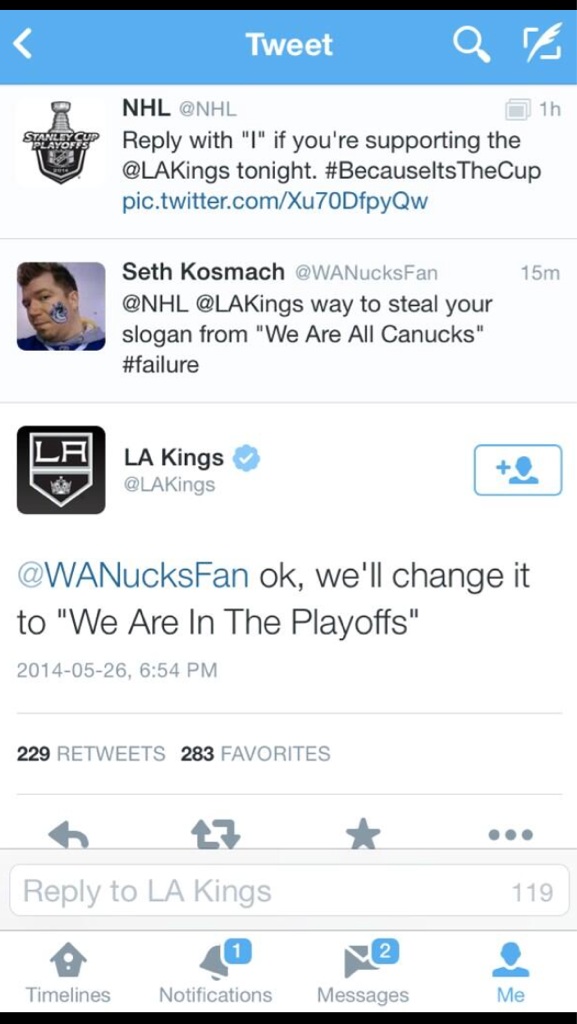
Task: Retweet the LA Kings tweet
Action: [215, 834]
